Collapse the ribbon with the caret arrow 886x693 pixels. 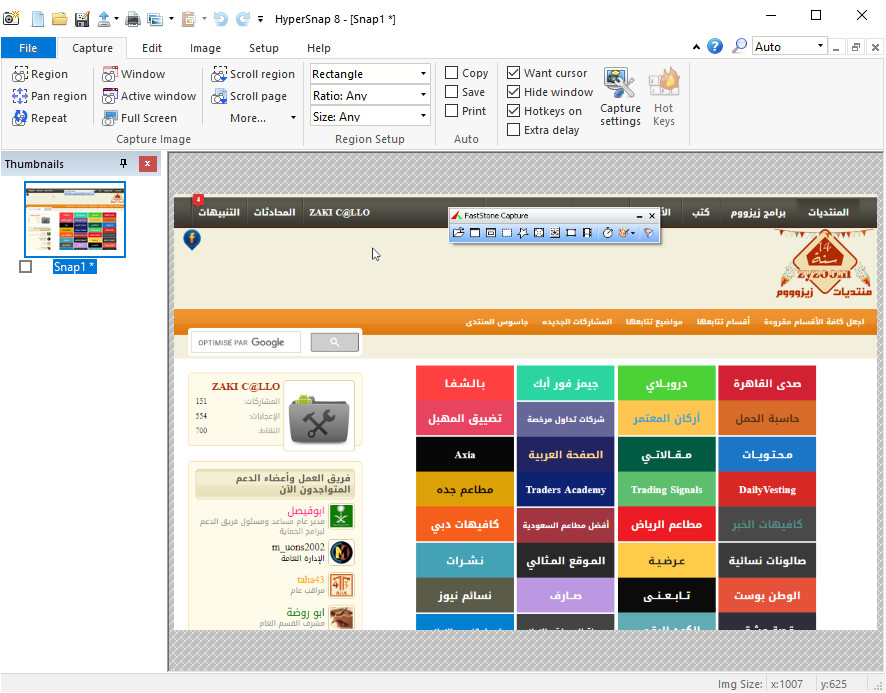click(696, 47)
